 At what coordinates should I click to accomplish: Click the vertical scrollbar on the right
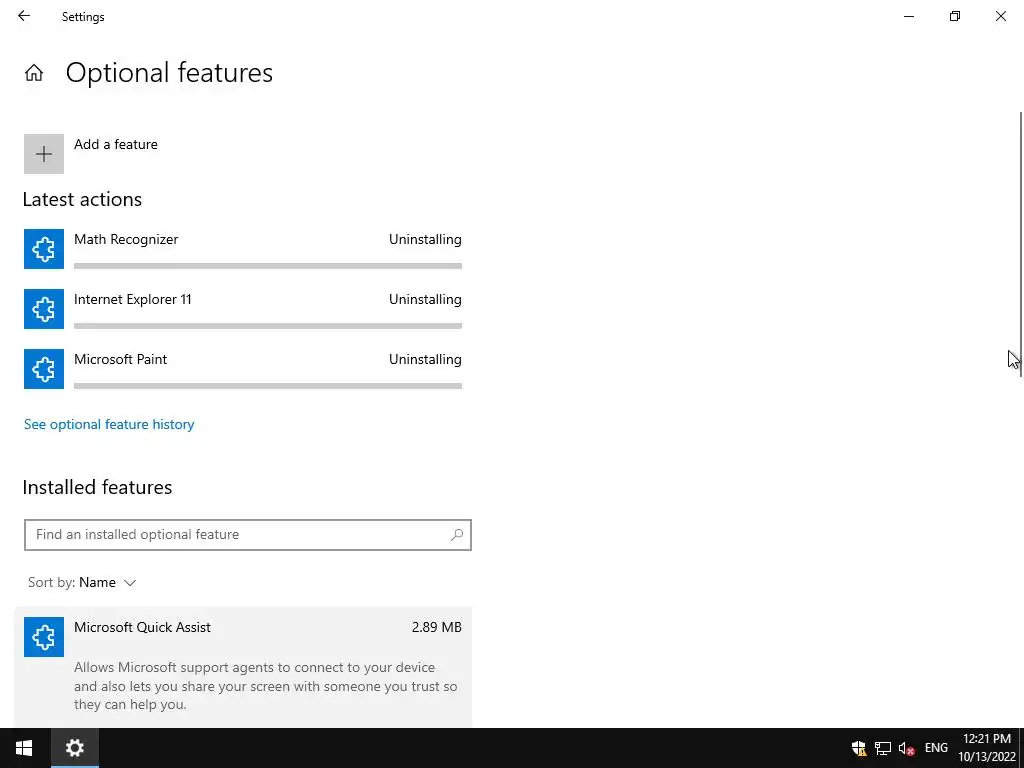[x=1021, y=245]
